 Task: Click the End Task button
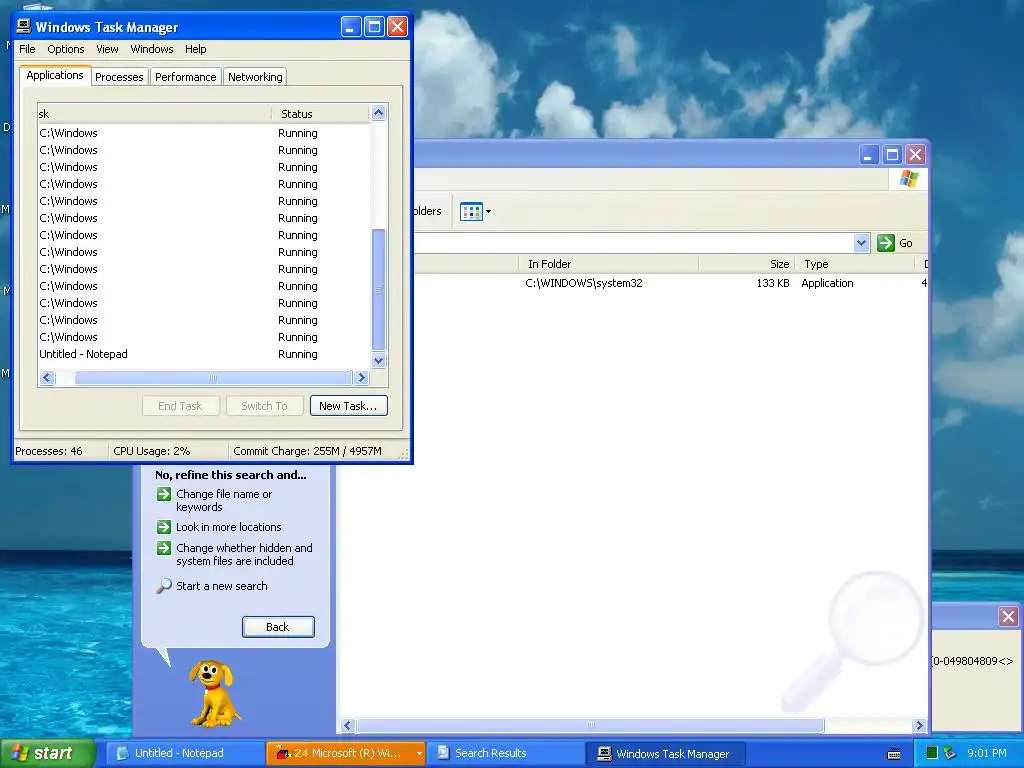(x=180, y=406)
